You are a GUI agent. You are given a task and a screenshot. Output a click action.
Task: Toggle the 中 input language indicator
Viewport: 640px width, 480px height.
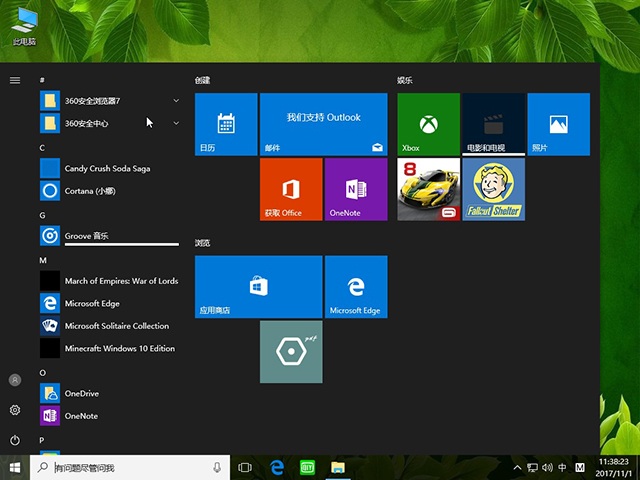(562, 467)
